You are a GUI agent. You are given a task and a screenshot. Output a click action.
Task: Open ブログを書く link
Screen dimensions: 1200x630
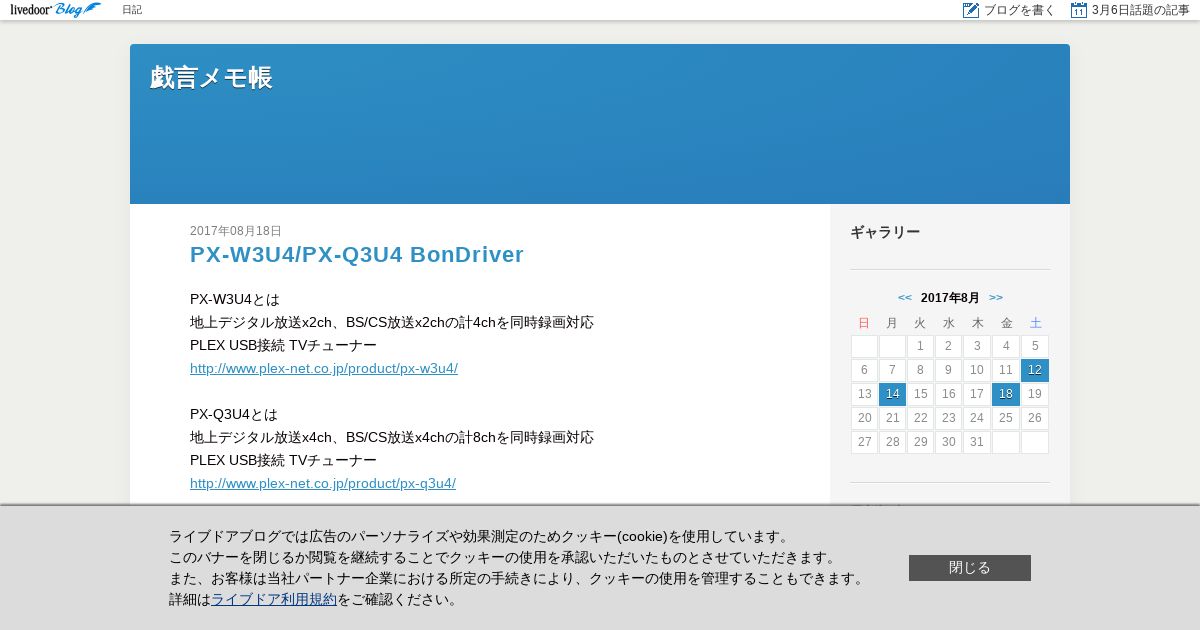1019,10
